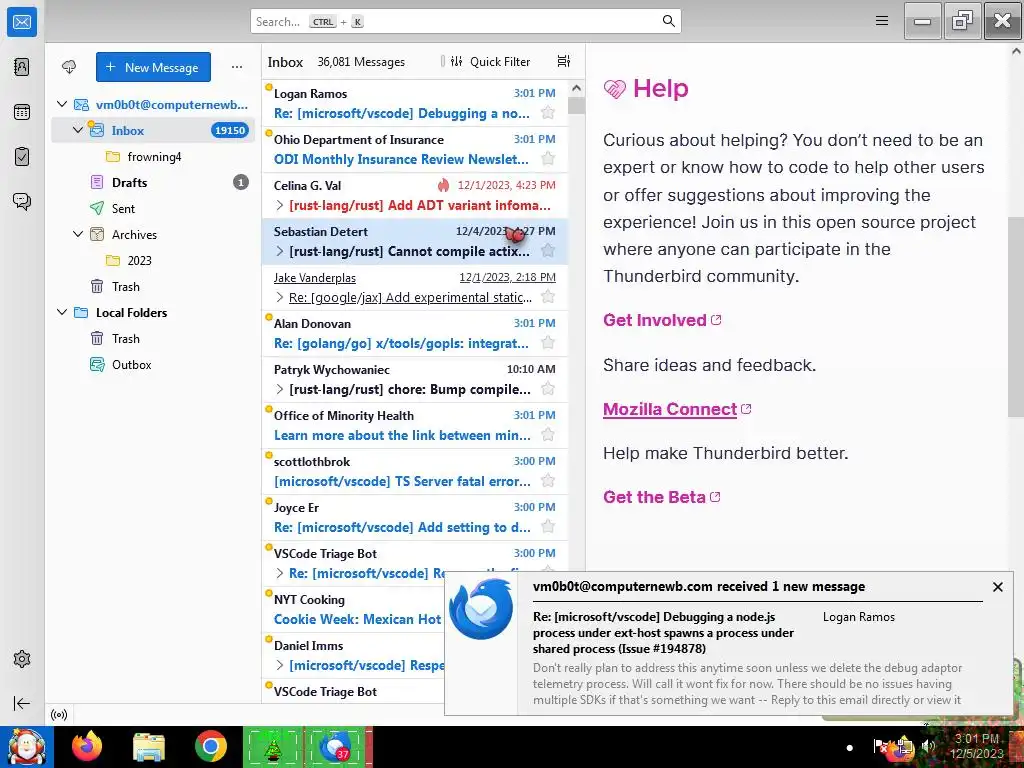
Task: Click the online status indicator
Action: (x=59, y=714)
